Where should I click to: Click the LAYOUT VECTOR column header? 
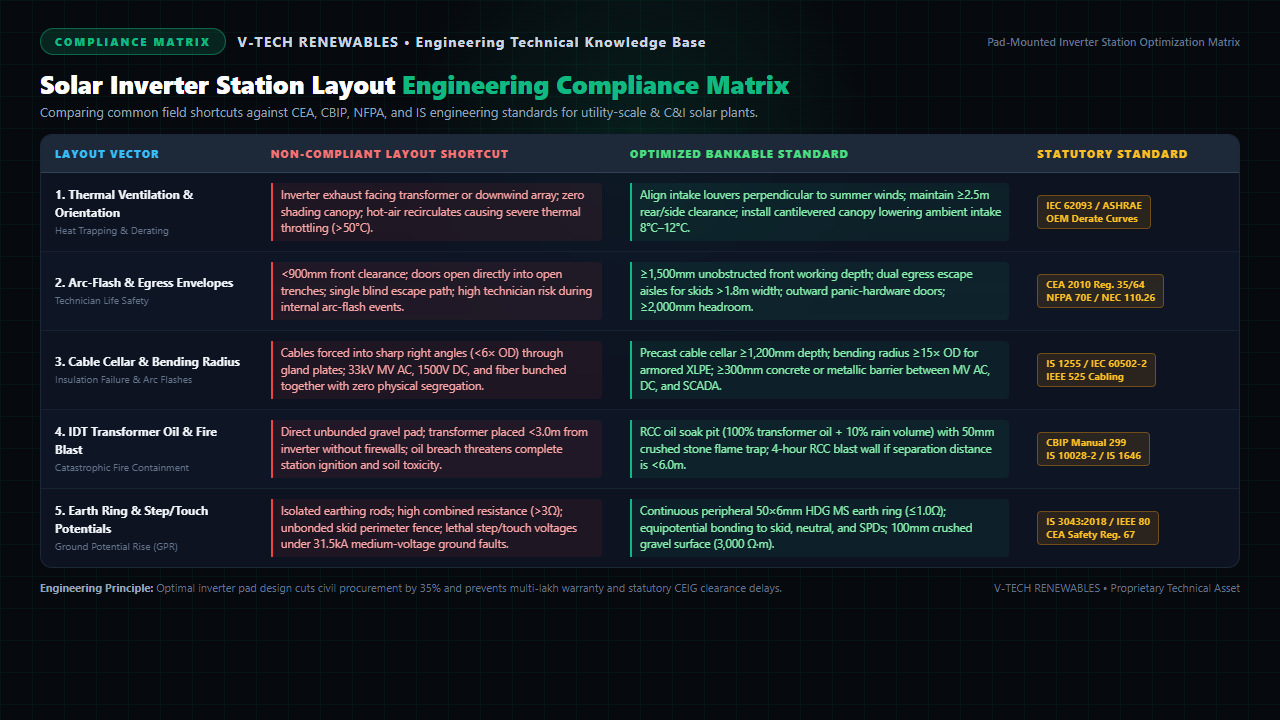point(107,154)
